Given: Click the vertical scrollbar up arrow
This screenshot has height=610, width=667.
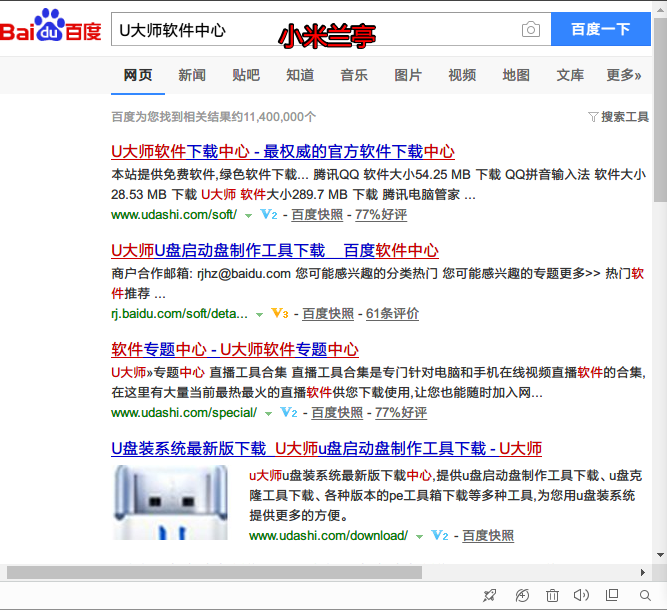Looking at the screenshot, I should 660,9.
